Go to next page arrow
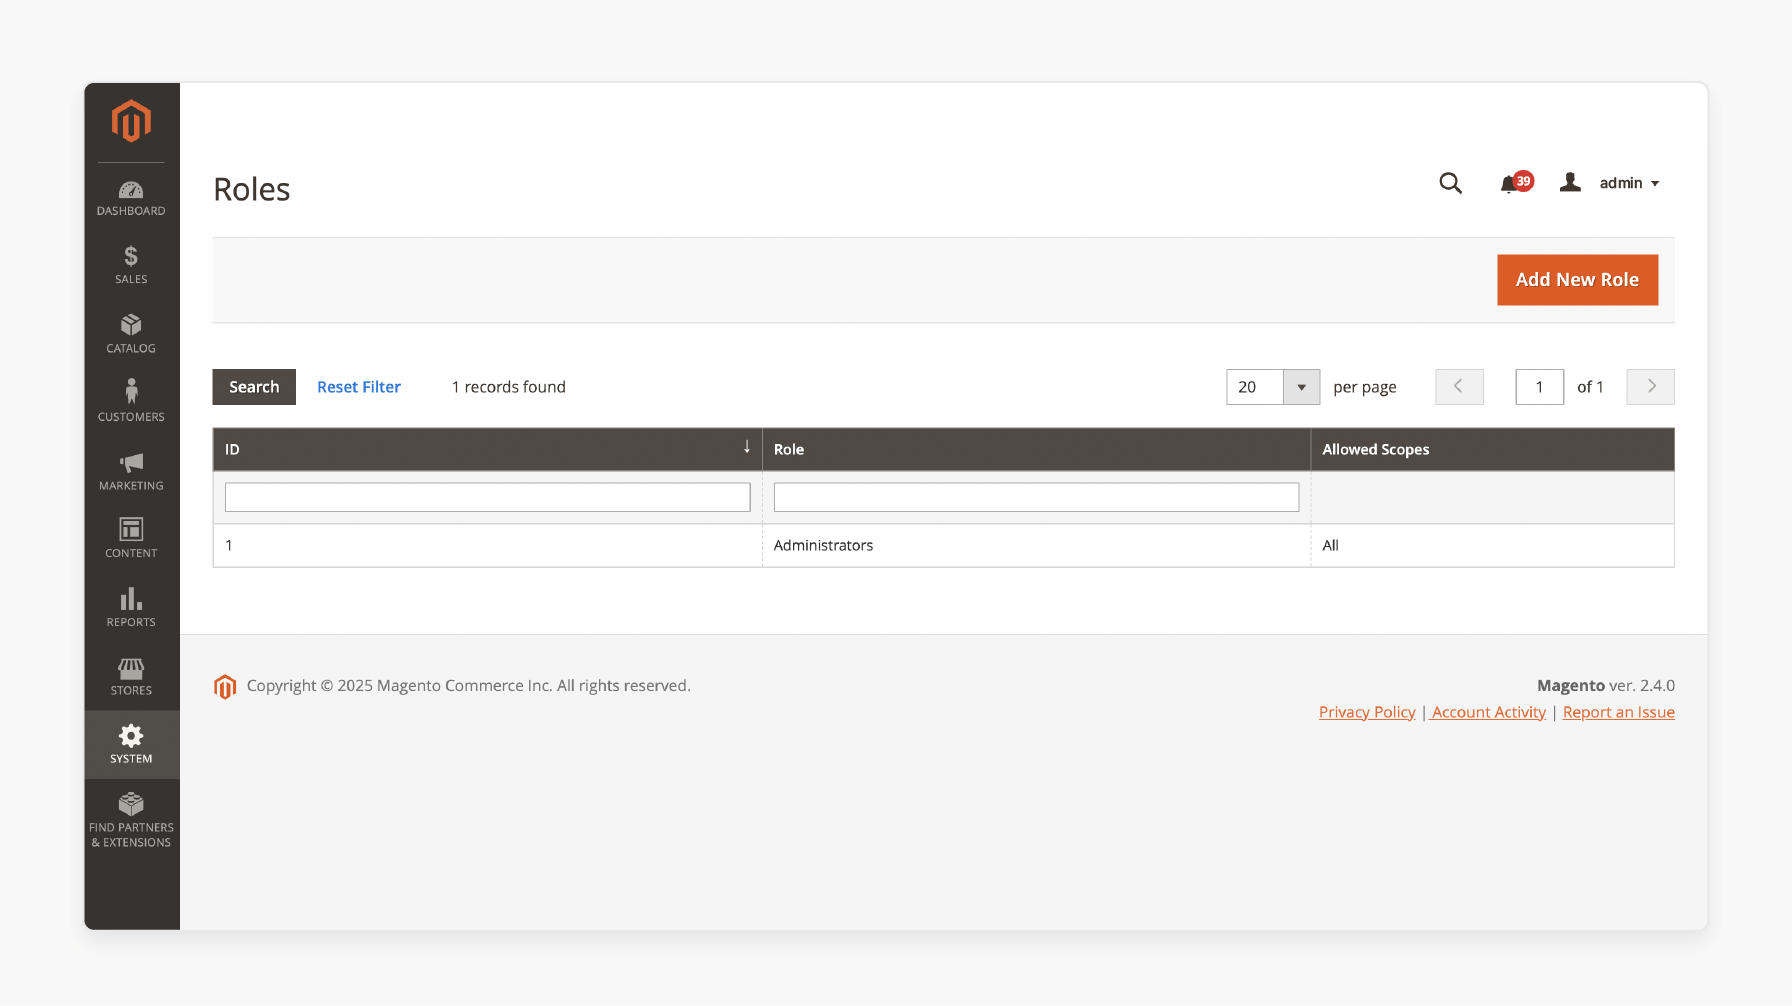Screen dimensions: 1792x1006 click(x=1651, y=387)
